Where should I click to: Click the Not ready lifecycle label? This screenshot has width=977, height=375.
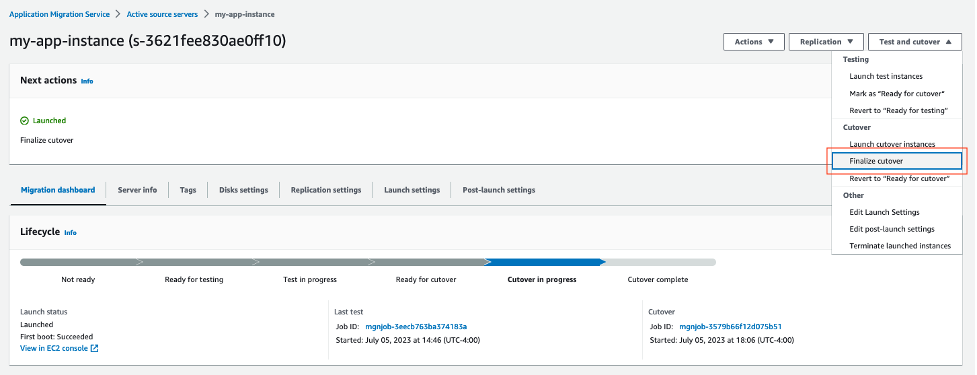click(x=78, y=280)
